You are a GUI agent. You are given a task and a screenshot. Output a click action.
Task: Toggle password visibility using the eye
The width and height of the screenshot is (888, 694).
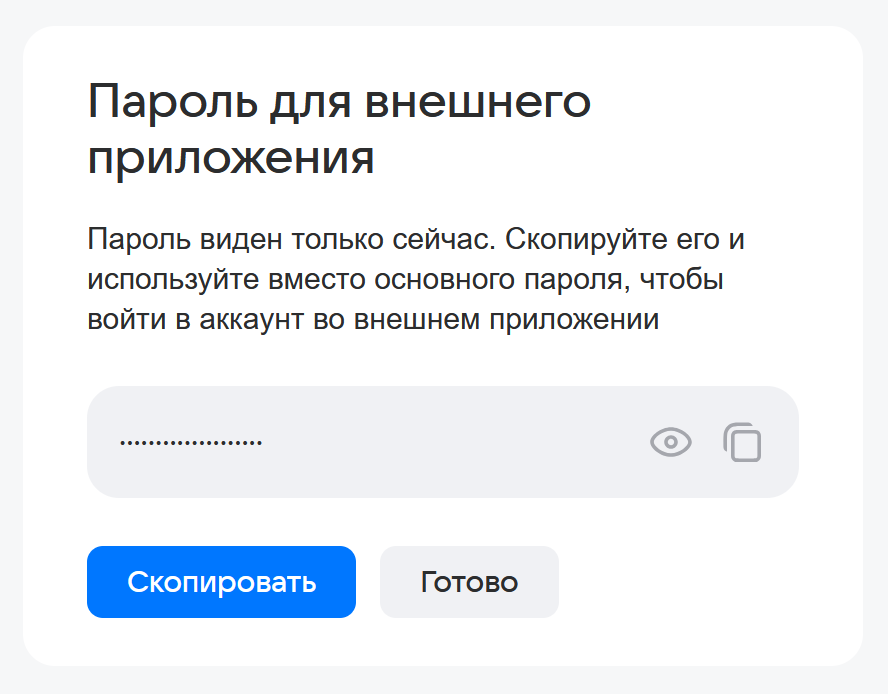tap(670, 442)
